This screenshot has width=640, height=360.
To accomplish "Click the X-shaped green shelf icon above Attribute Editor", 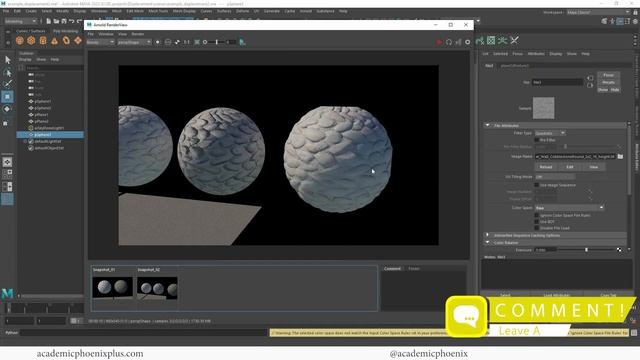I will coord(514,40).
